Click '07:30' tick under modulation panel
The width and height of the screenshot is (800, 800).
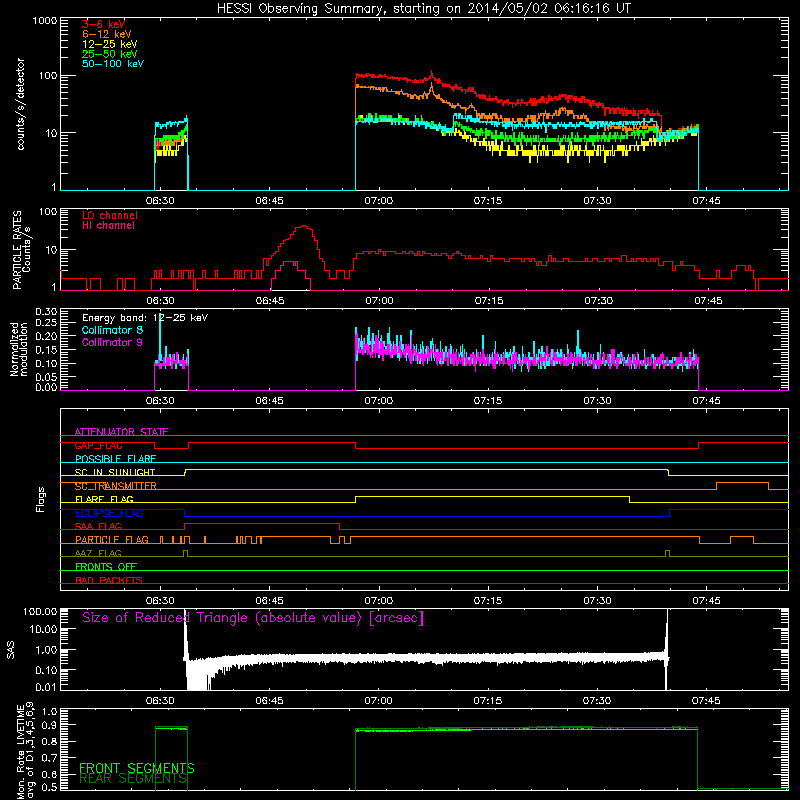597,401
